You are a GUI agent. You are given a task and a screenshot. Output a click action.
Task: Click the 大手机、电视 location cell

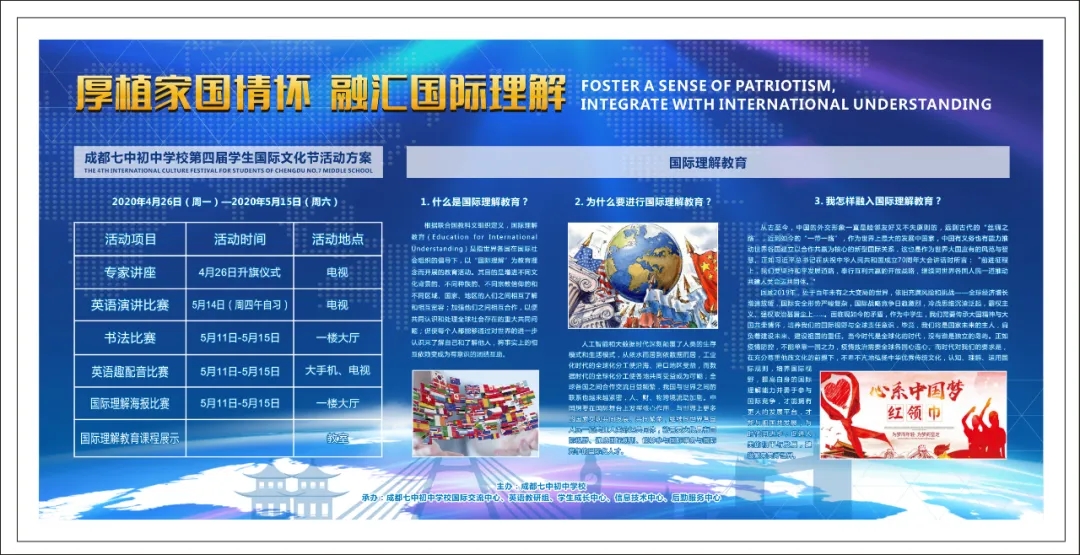(337, 371)
